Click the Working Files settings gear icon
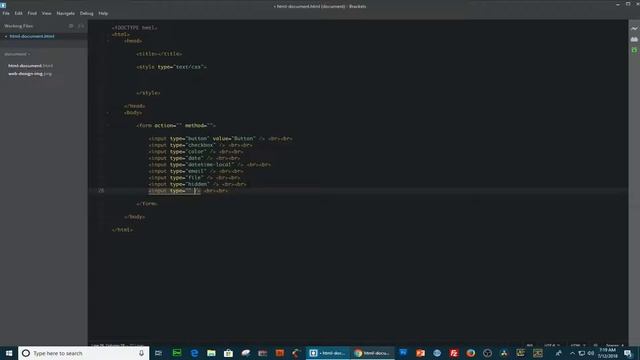This screenshot has height=360, width=640. coord(71,26)
